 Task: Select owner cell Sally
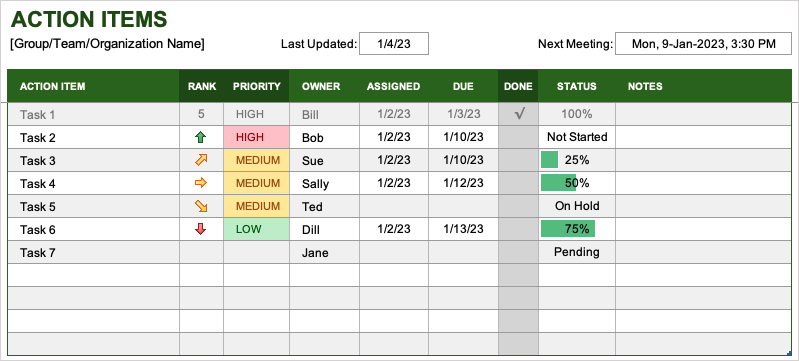[324, 183]
